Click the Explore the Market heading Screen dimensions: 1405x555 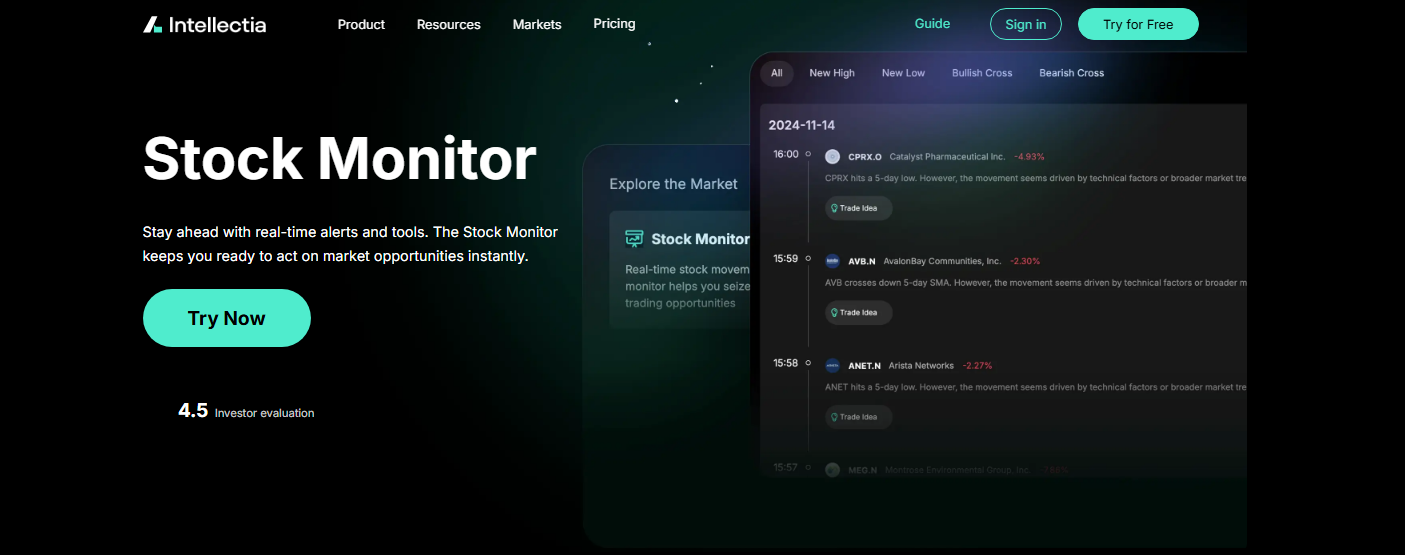pyautogui.click(x=673, y=184)
